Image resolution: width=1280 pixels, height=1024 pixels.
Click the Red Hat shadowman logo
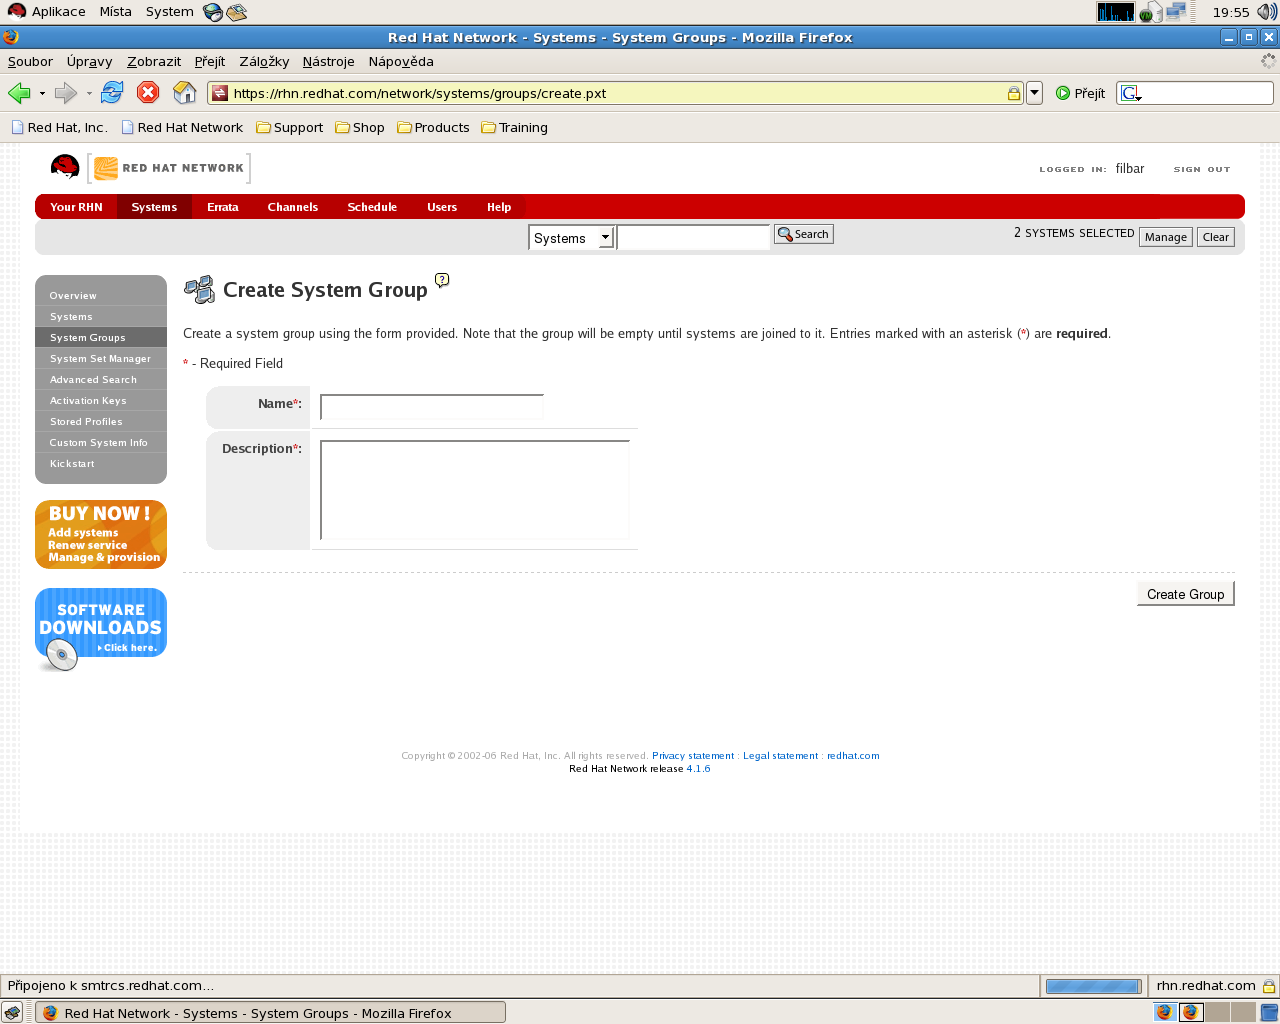(65, 168)
